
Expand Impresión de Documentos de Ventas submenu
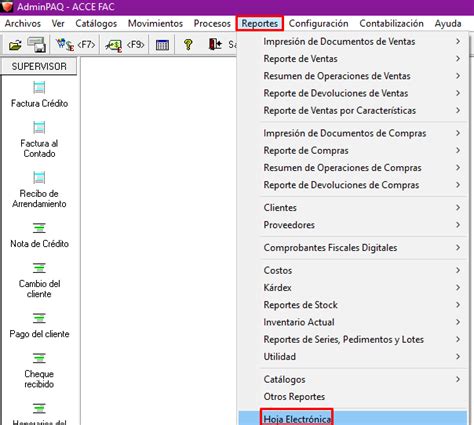[x=353, y=42]
